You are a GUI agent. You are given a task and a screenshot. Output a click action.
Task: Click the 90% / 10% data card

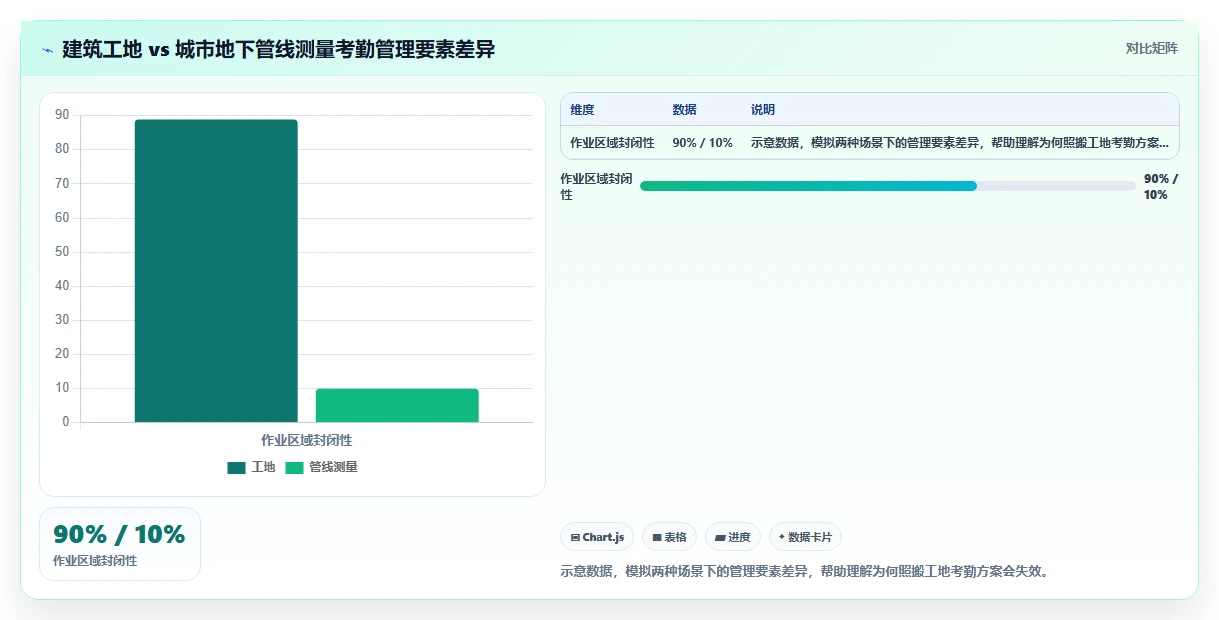pos(120,544)
